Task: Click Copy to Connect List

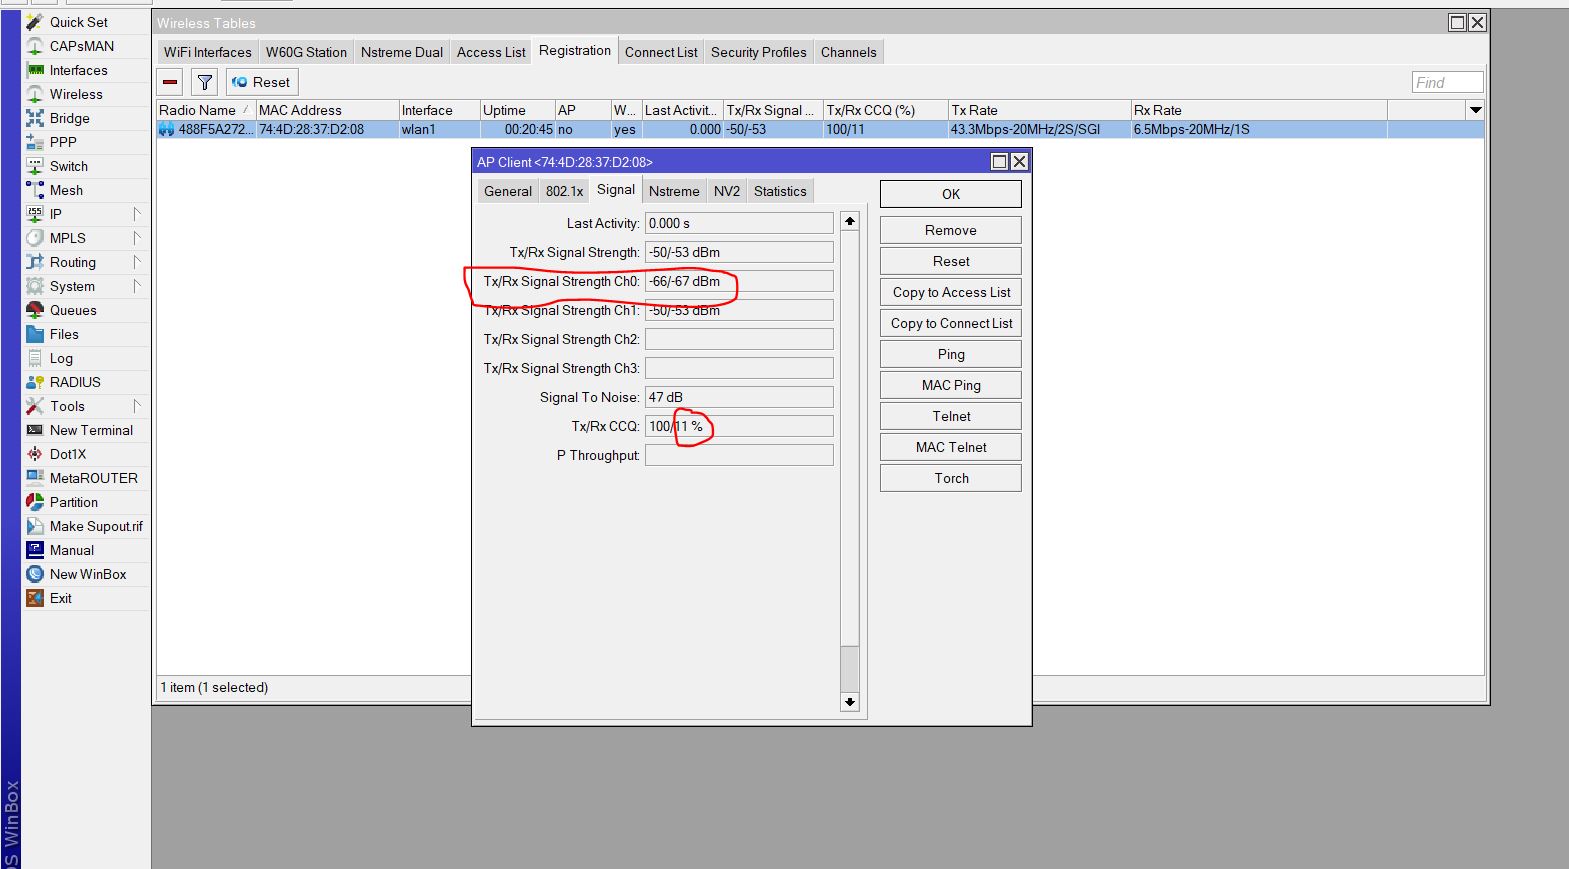Action: pyautogui.click(x=951, y=323)
